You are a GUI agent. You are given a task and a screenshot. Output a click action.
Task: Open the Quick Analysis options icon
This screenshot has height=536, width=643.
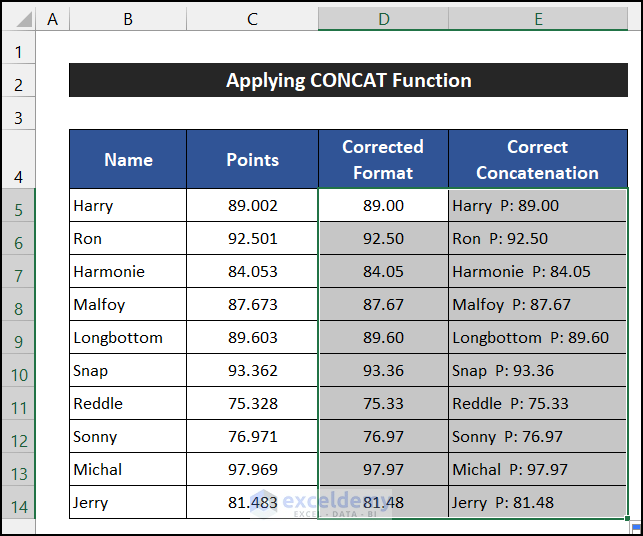(x=636, y=528)
